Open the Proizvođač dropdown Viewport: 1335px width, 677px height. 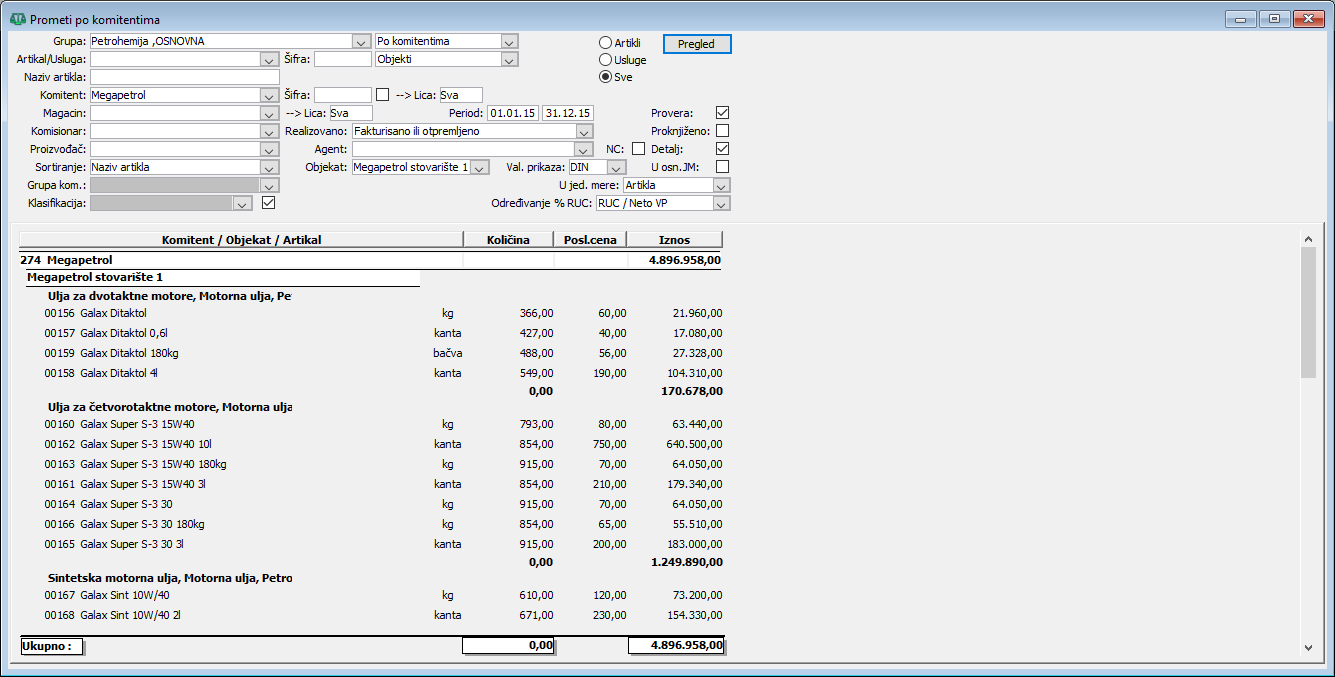(269, 149)
